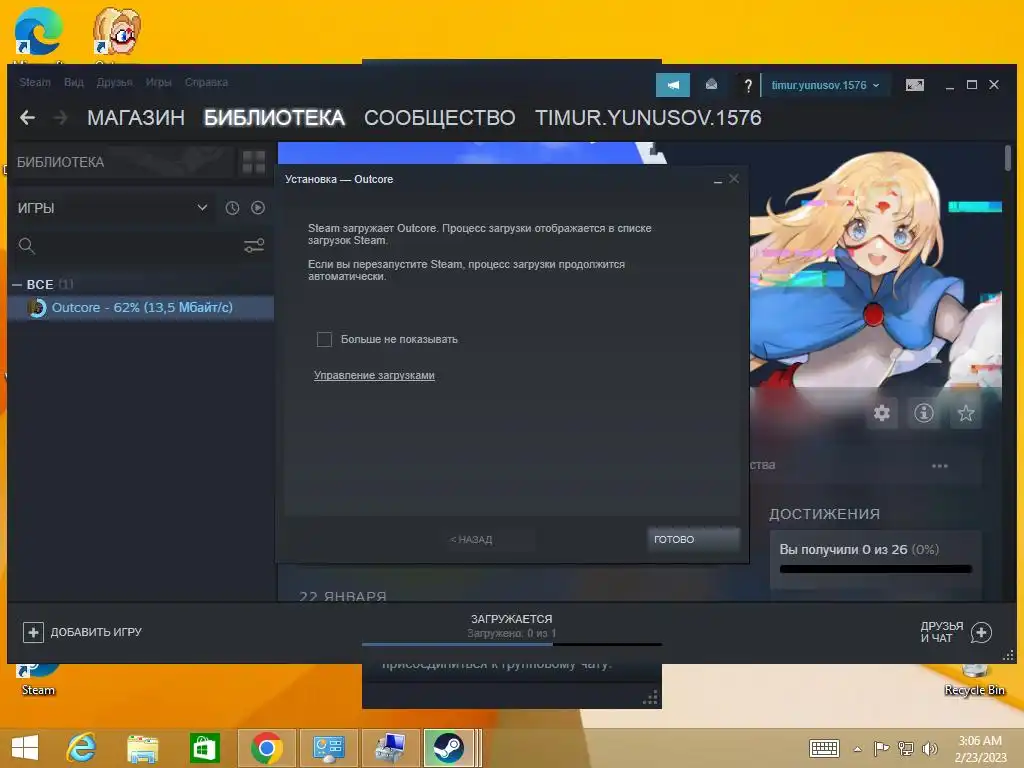The width and height of the screenshot is (1024, 768).
Task: Open the inbox envelope icon
Action: click(x=711, y=84)
